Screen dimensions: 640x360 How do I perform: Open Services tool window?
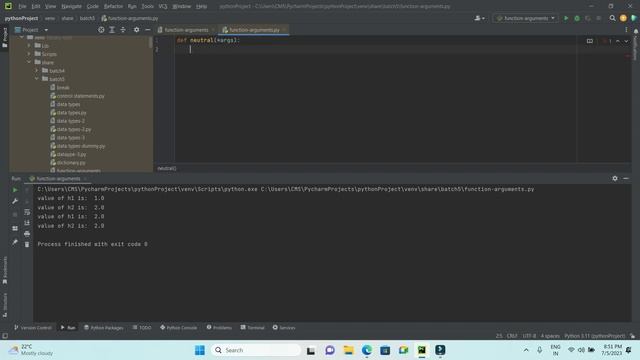coord(284,327)
